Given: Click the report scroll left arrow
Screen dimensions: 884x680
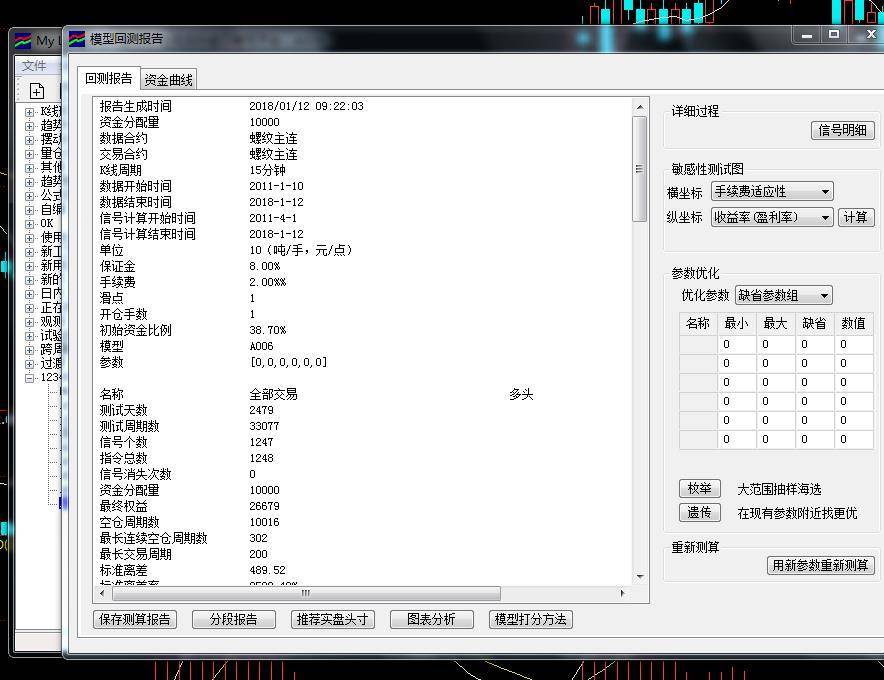Looking at the screenshot, I should (102, 593).
